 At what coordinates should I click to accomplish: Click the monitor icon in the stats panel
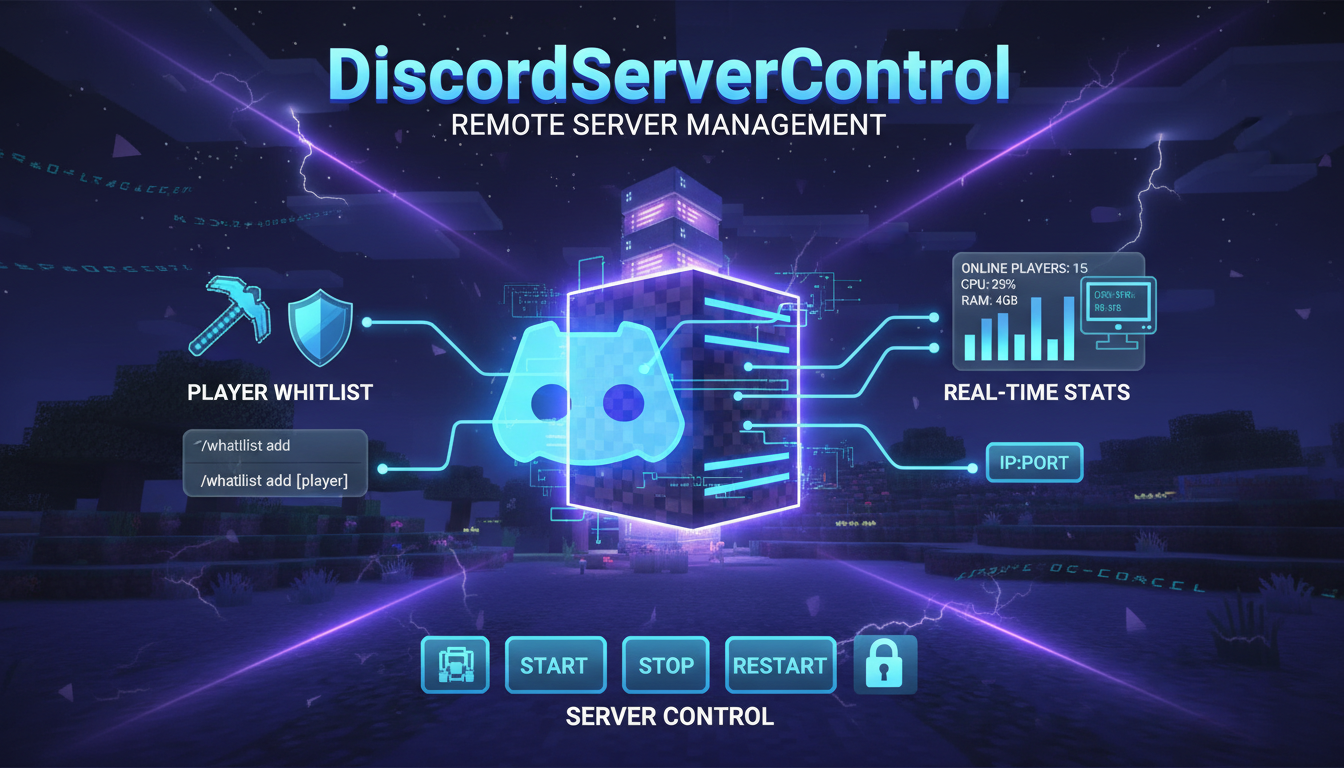point(1118,312)
